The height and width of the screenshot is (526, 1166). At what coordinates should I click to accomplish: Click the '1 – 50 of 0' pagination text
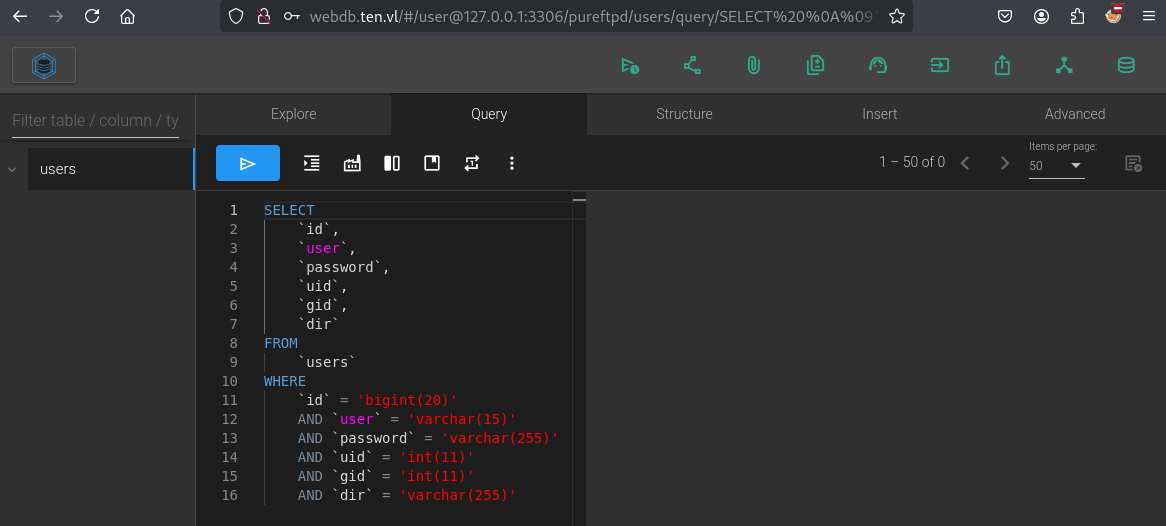pos(912,162)
